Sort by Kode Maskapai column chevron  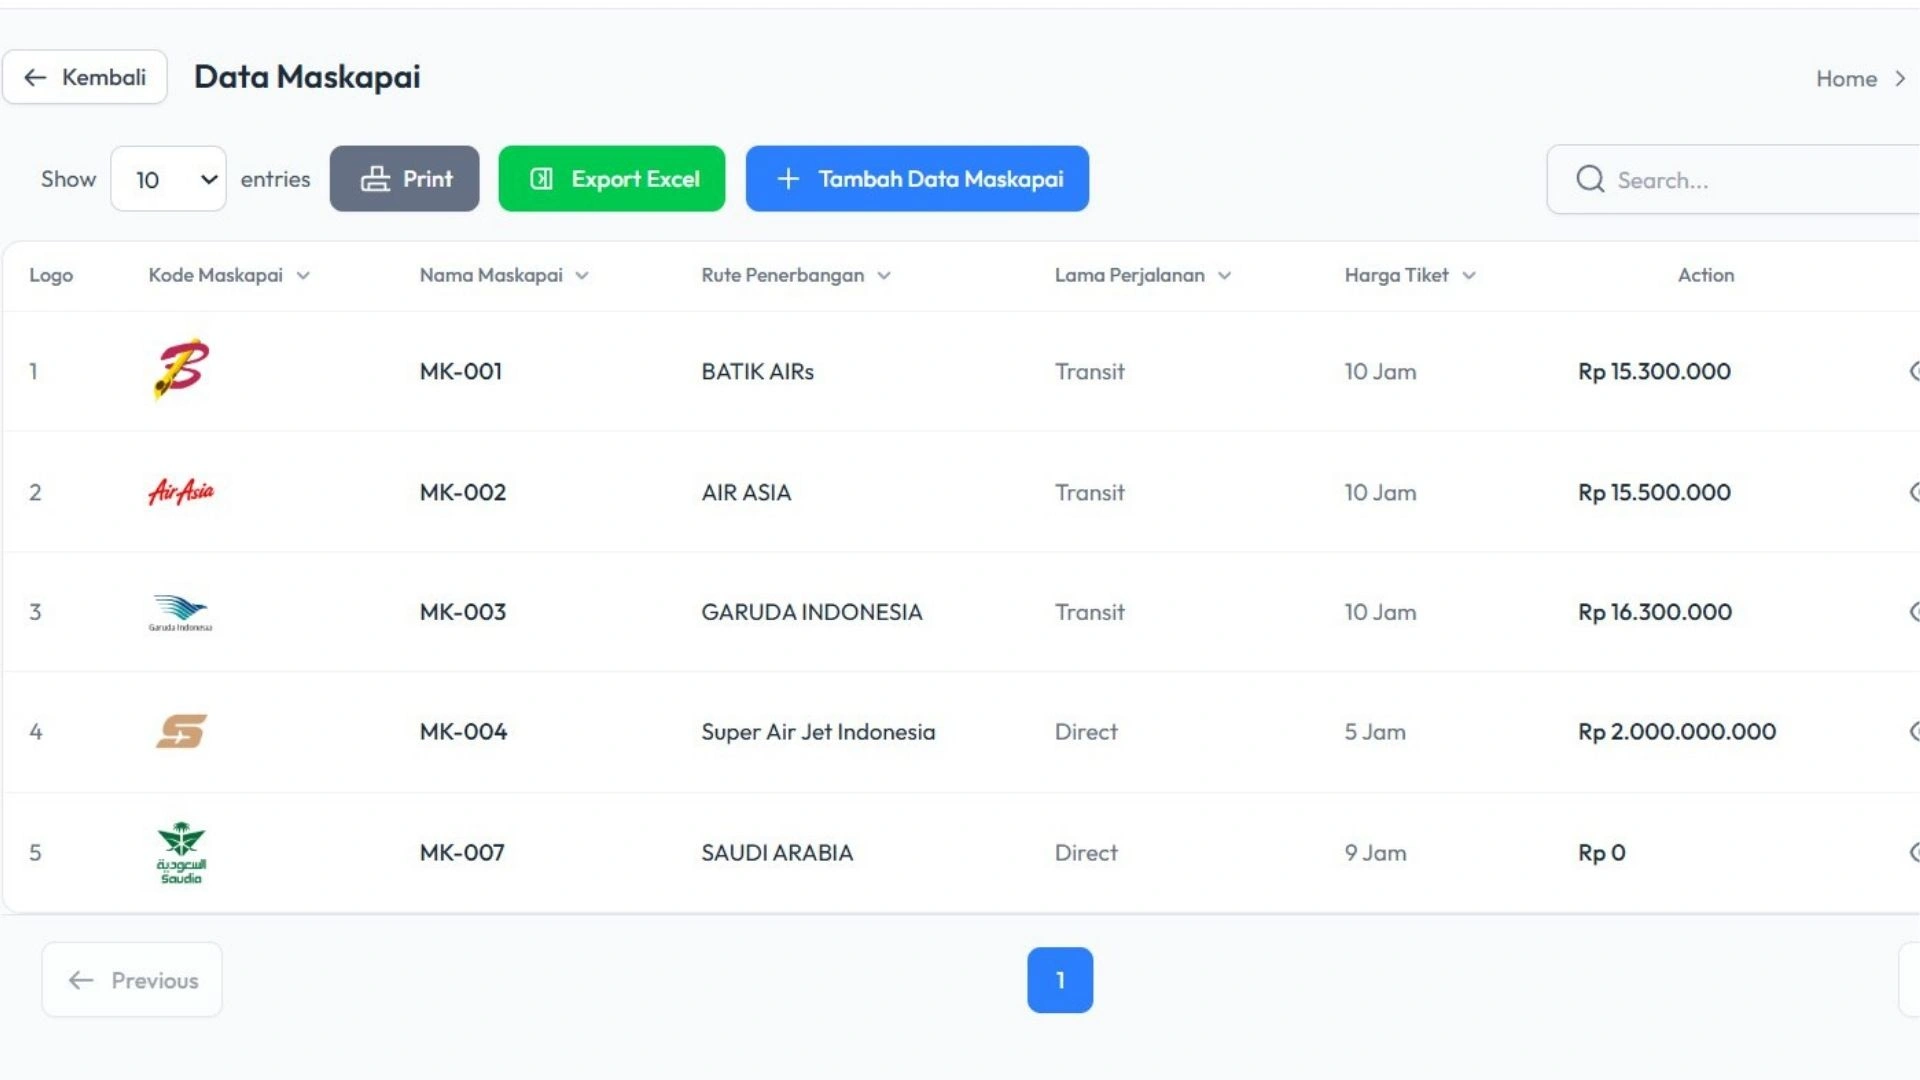pyautogui.click(x=303, y=275)
